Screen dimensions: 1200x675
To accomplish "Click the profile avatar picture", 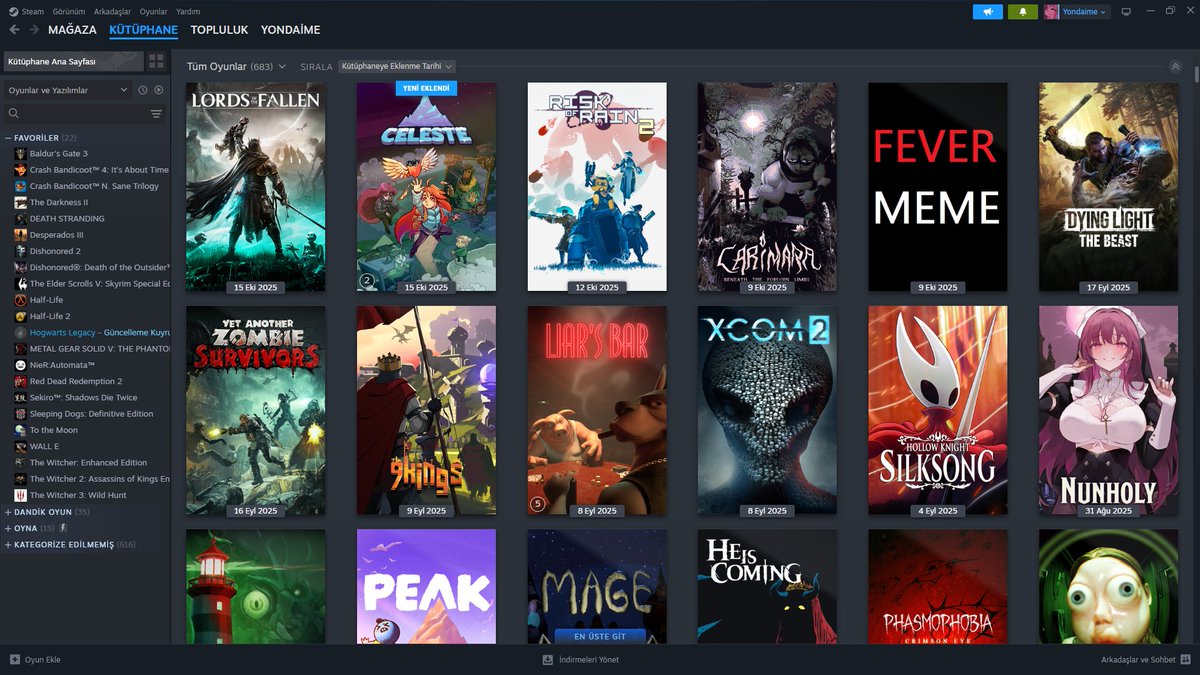I will 1052,12.
